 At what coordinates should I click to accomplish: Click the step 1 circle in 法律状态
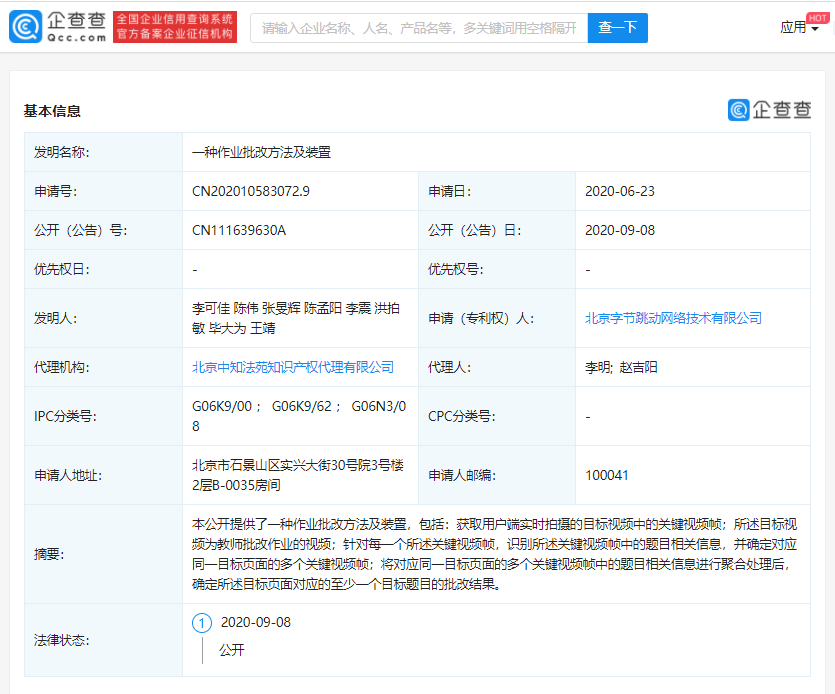coord(202,623)
